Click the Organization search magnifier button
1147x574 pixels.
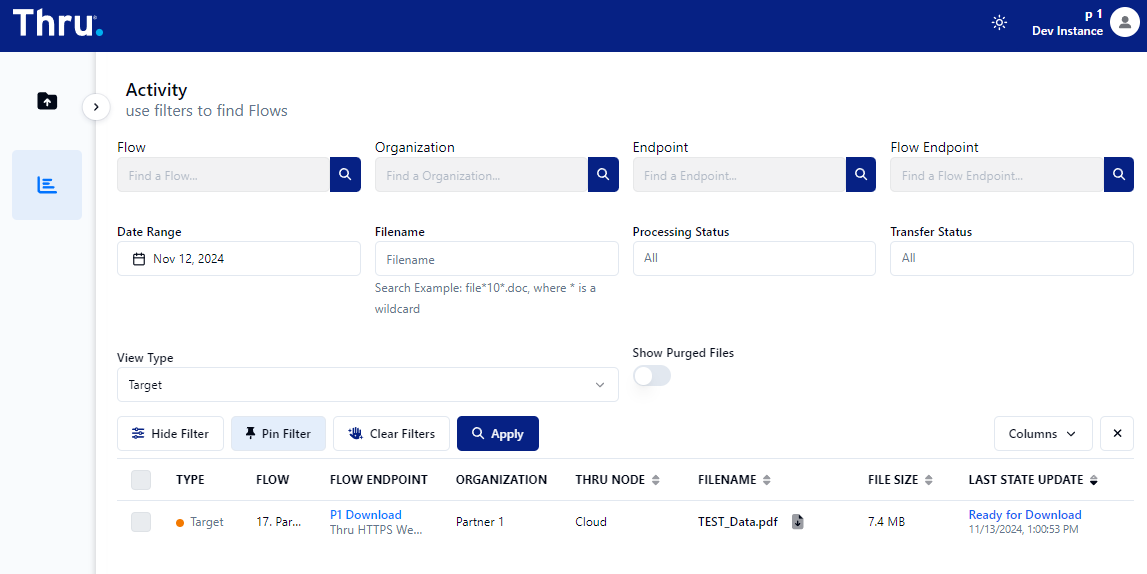pos(602,175)
